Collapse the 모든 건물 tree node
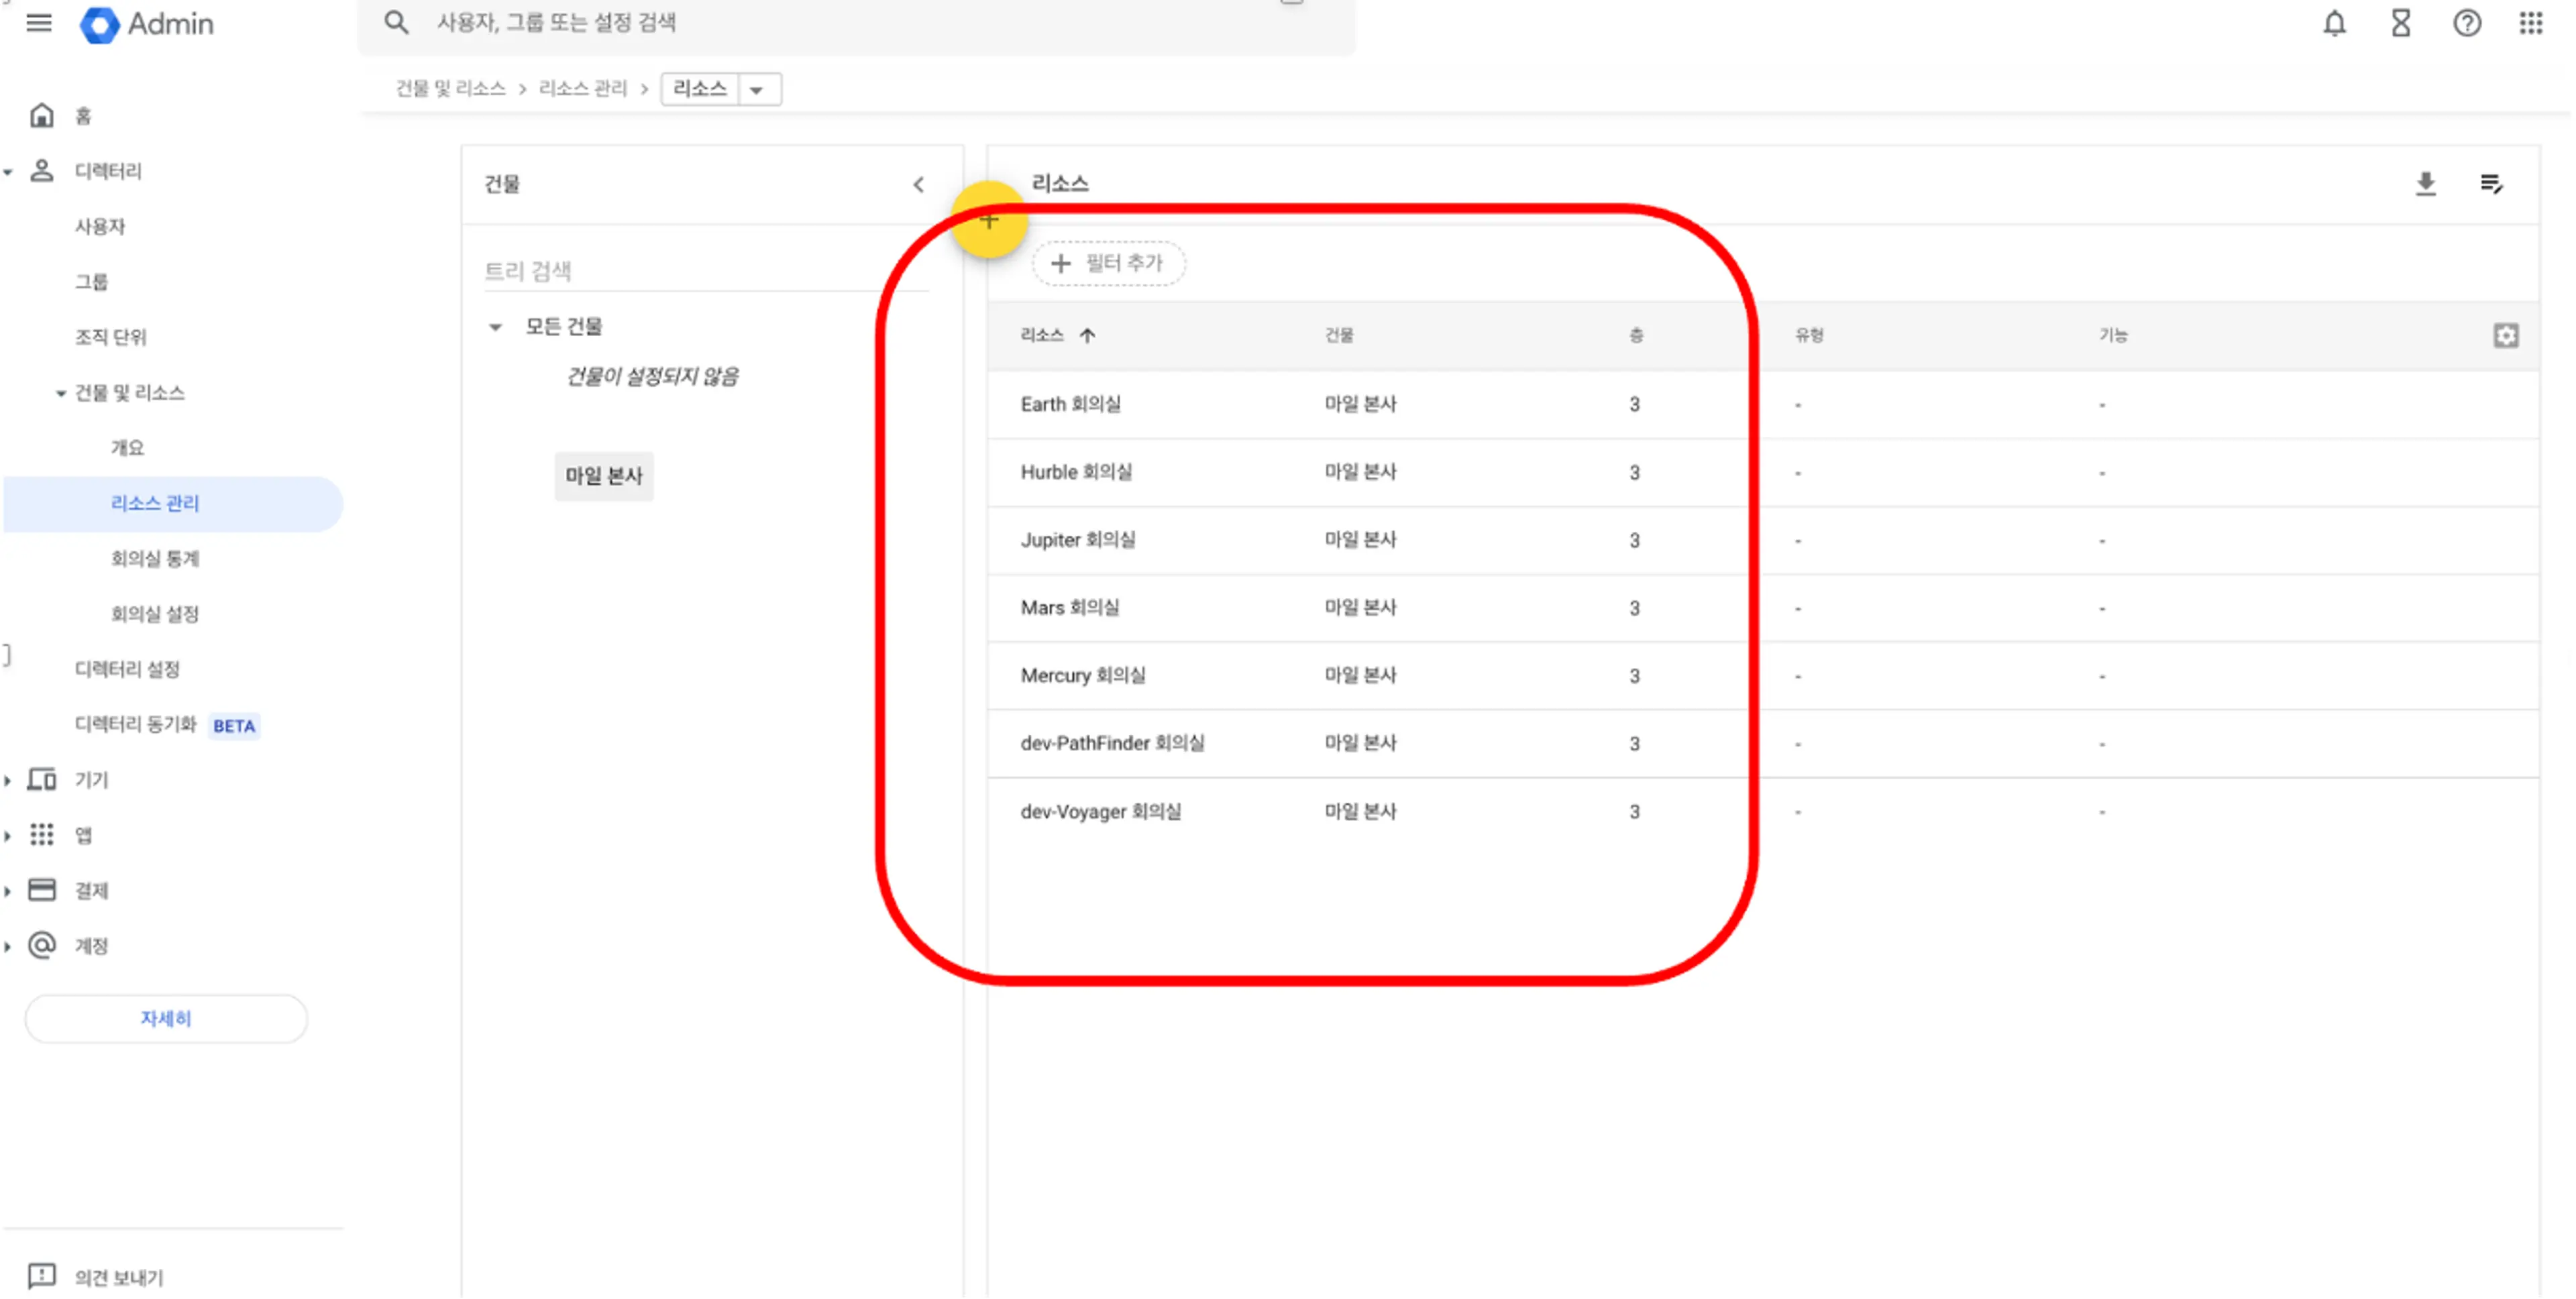Screen dimensions: 2576x1299 (495, 327)
